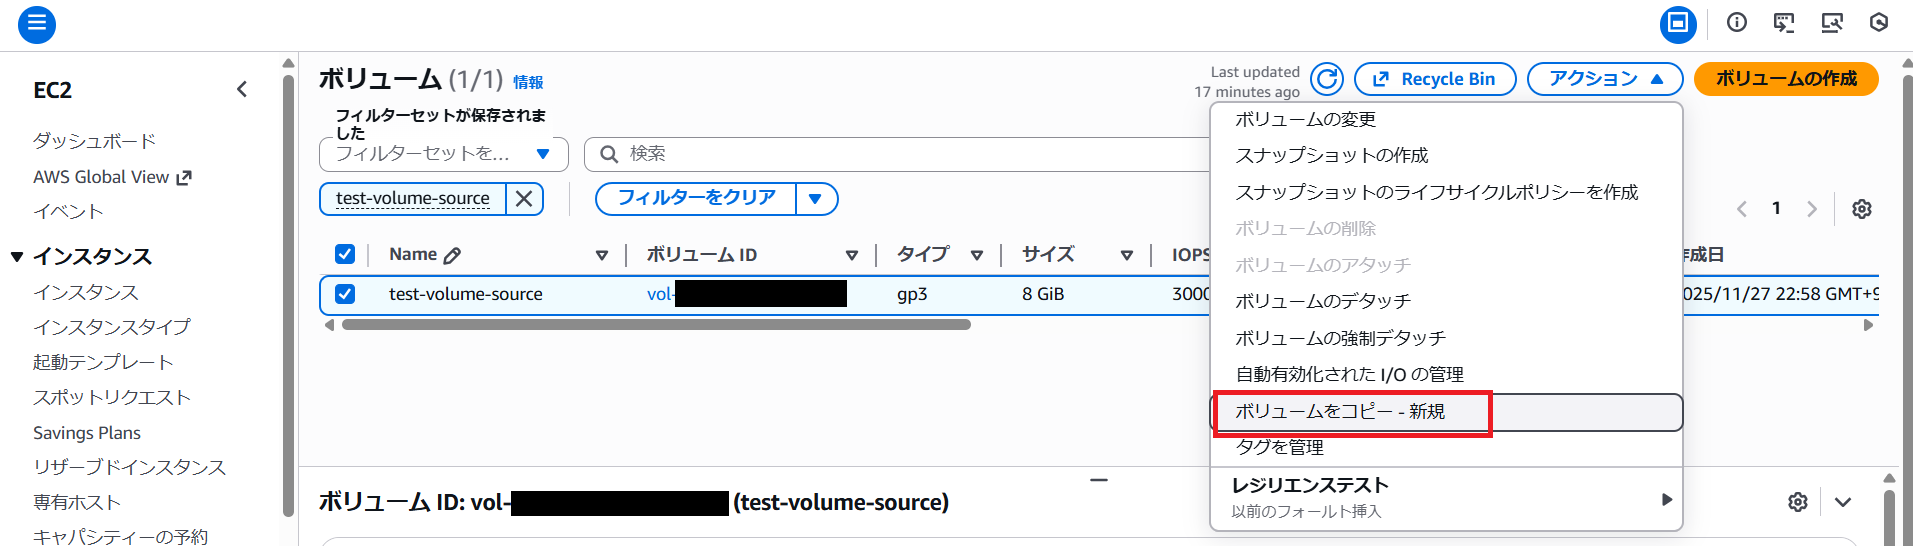Open the アクション dropdown button
This screenshot has height=546, width=1913.
click(1605, 79)
